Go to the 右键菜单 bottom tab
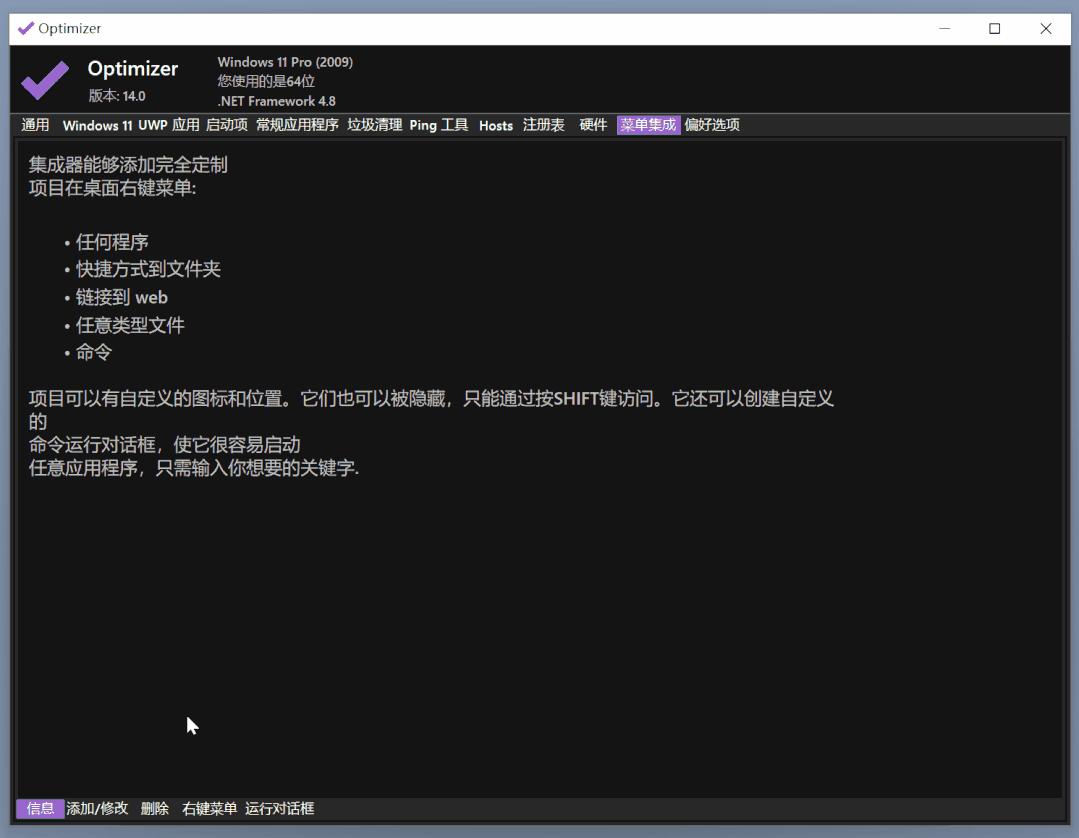This screenshot has width=1079, height=838. point(209,808)
